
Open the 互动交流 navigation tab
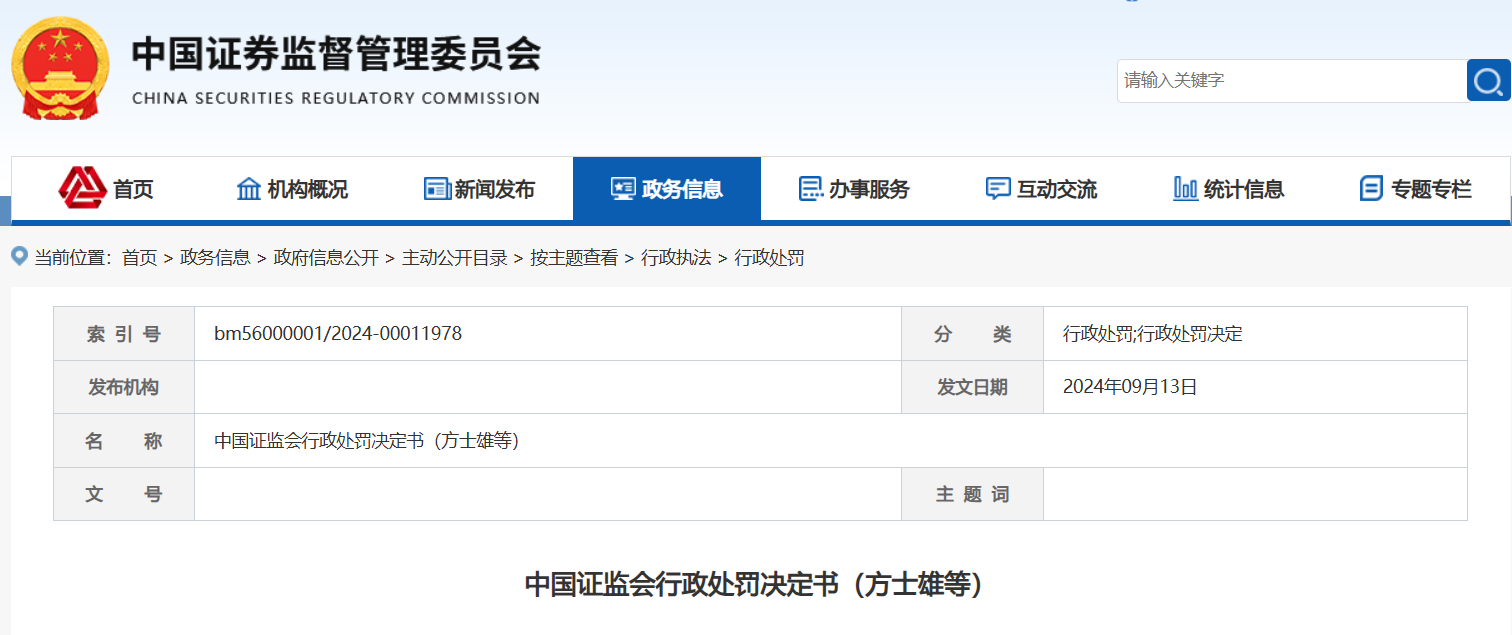pyautogui.click(x=1041, y=188)
